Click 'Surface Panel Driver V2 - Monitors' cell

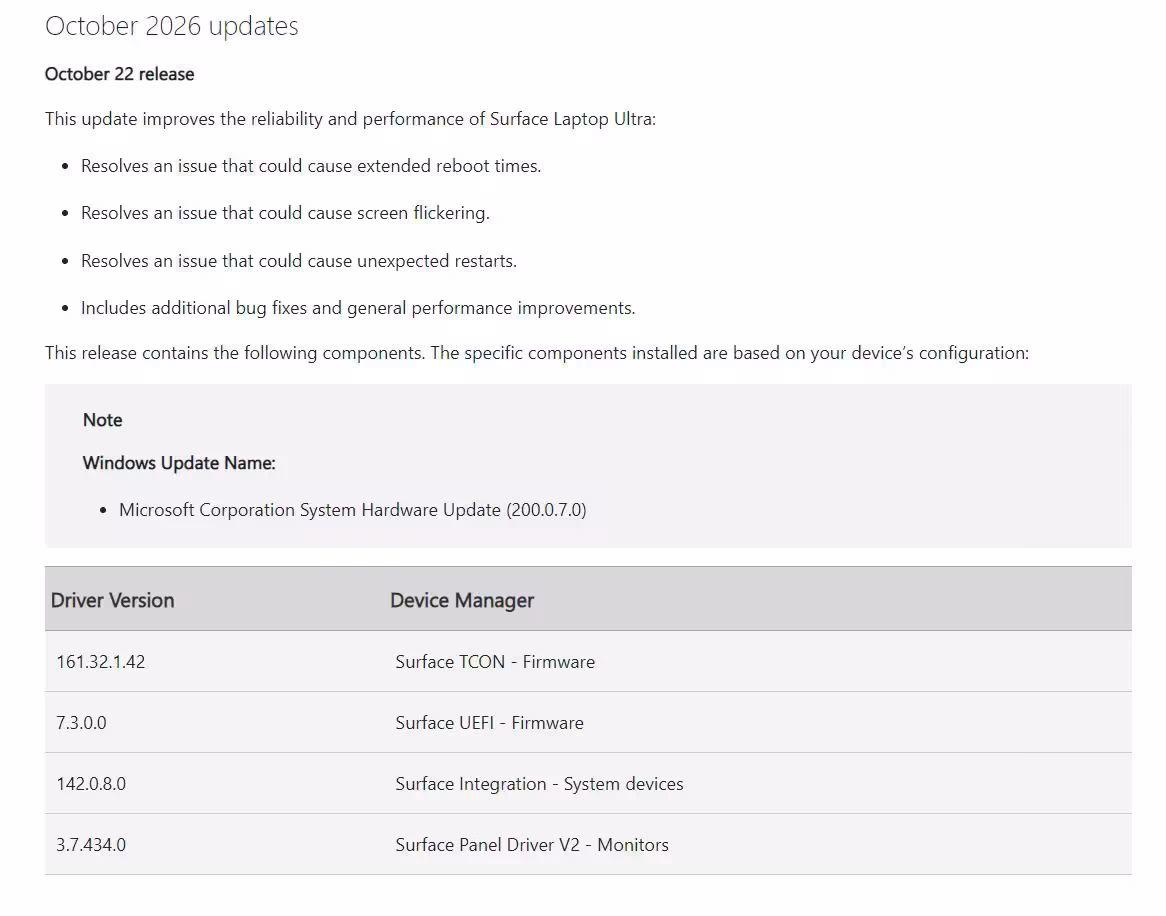532,845
